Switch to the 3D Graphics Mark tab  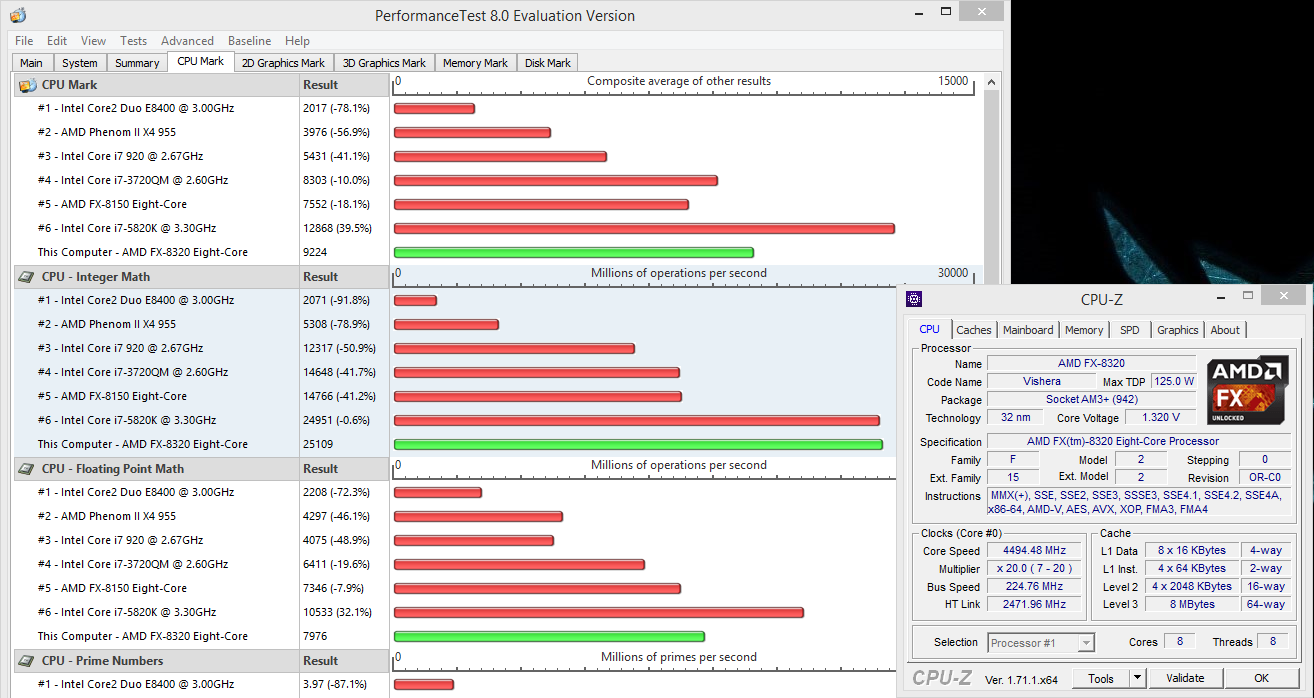pyautogui.click(x=384, y=63)
